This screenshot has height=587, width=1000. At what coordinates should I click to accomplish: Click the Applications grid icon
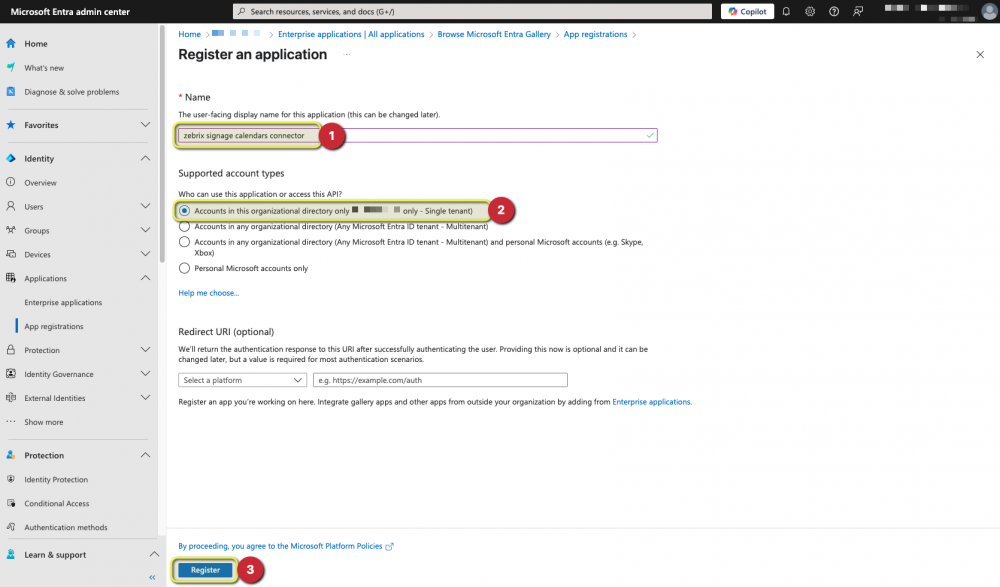[x=11, y=278]
